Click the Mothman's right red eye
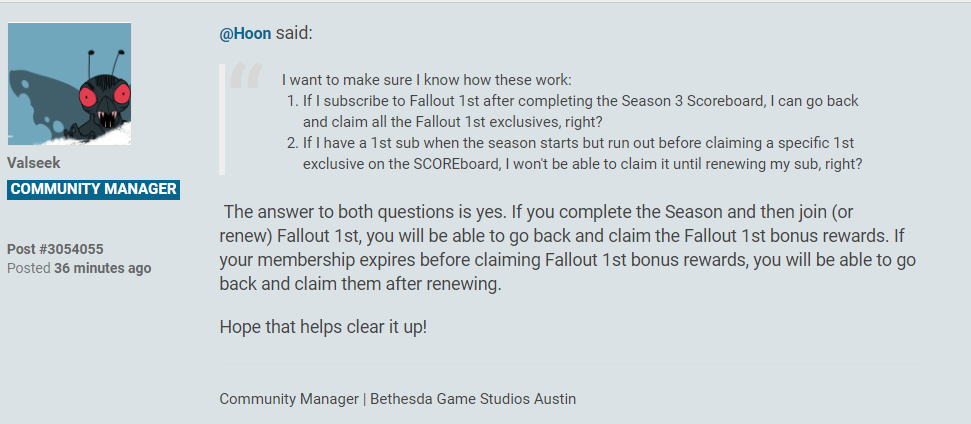Screen dimensions: 971x424 pyautogui.click(x=121, y=93)
